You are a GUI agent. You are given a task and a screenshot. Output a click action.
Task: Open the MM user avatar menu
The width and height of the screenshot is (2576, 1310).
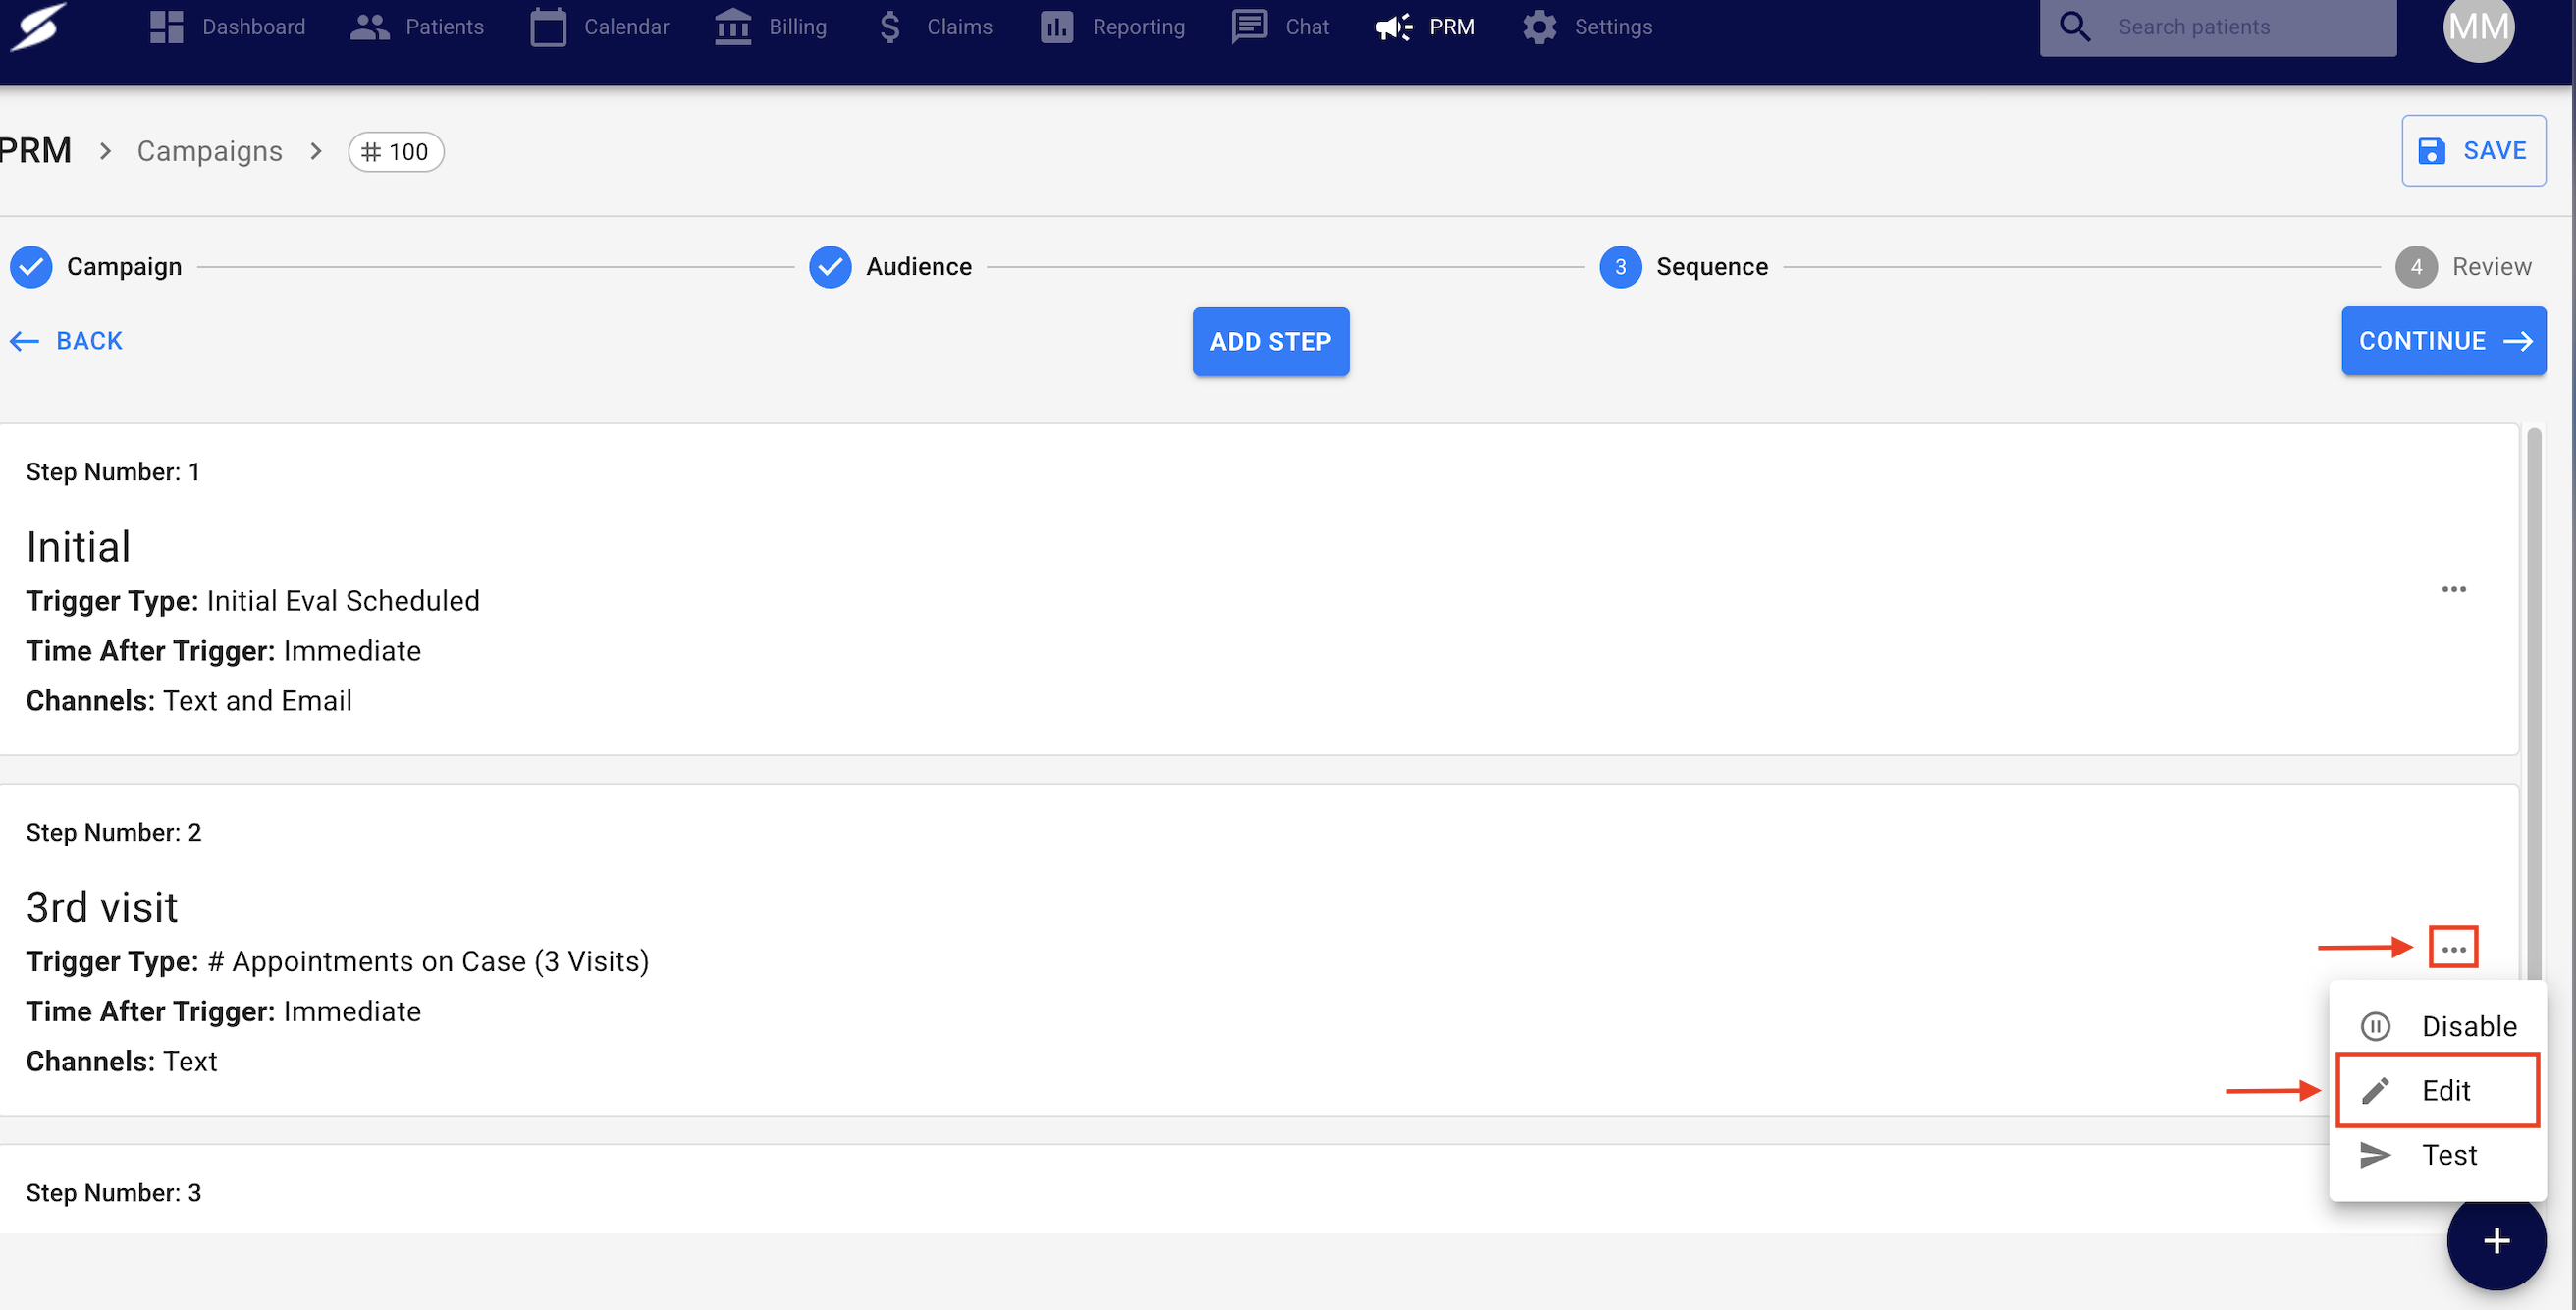coord(2478,28)
